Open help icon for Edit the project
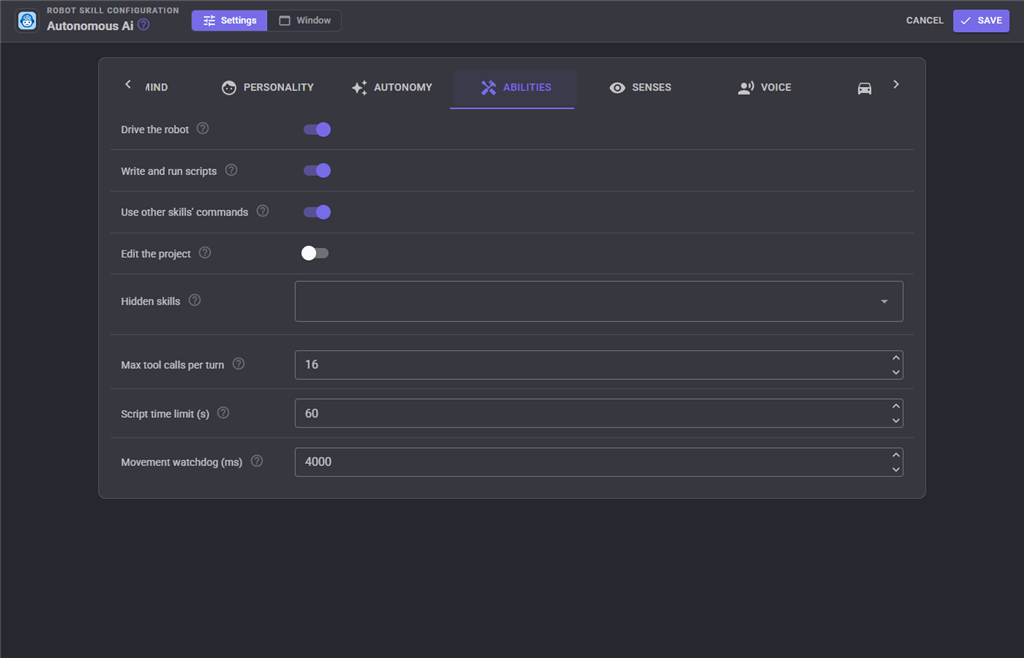Image resolution: width=1024 pixels, height=658 pixels. (205, 253)
